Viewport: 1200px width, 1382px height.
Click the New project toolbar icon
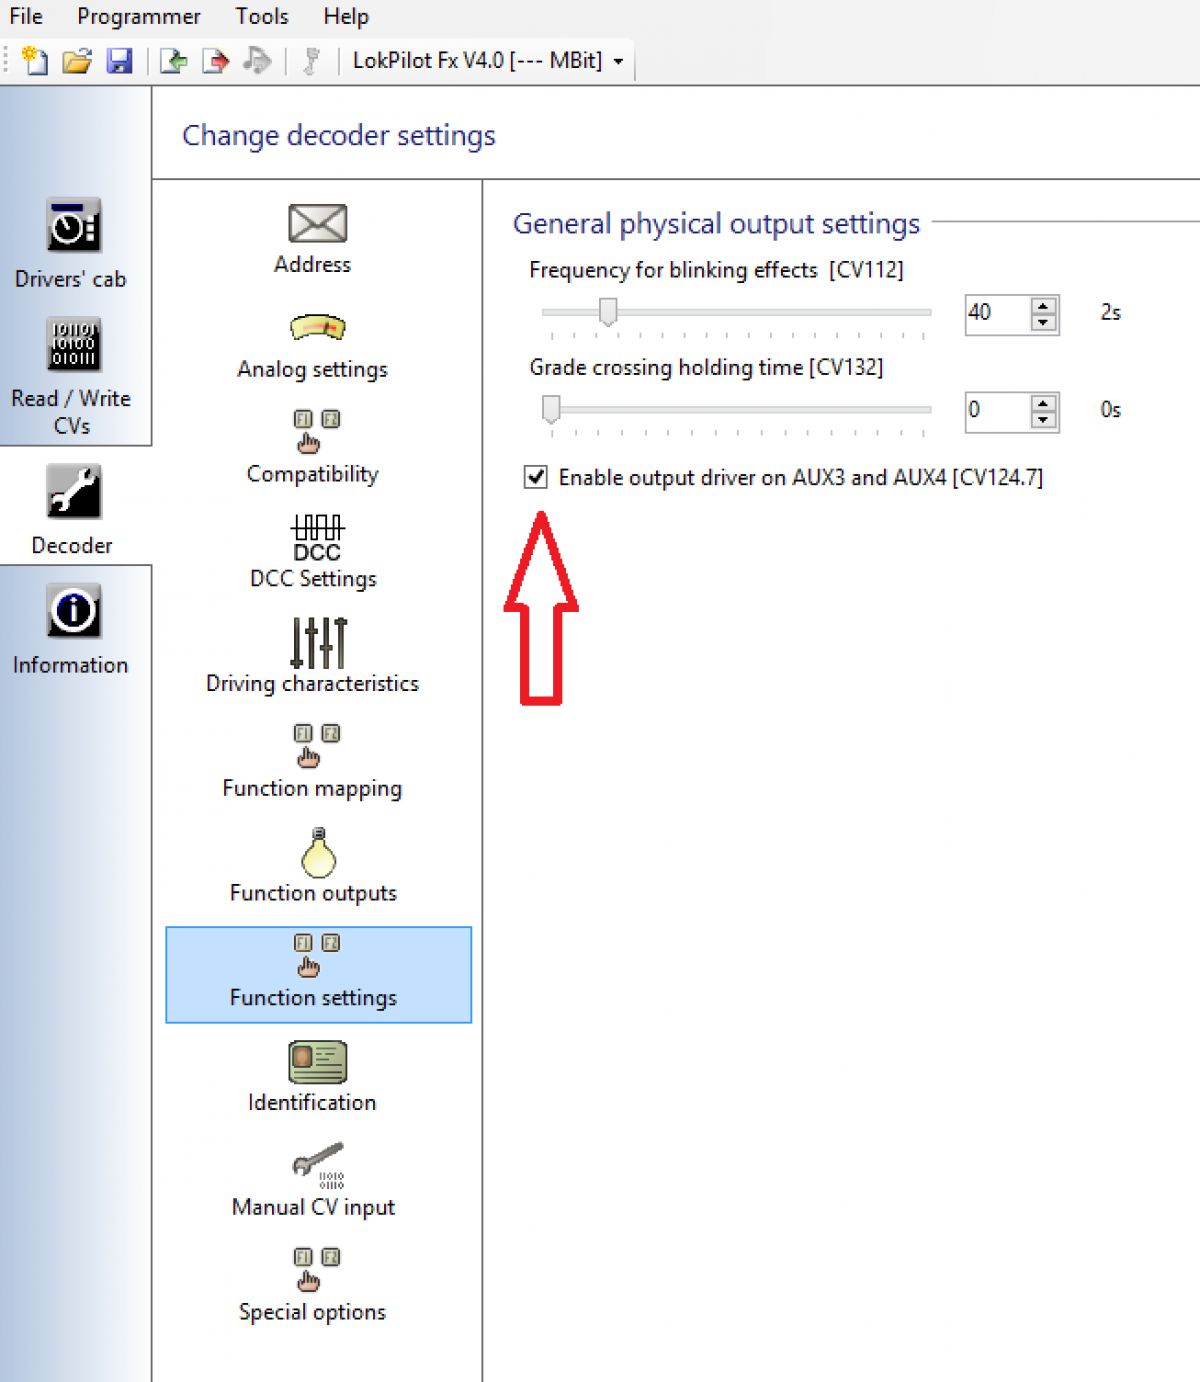35,61
